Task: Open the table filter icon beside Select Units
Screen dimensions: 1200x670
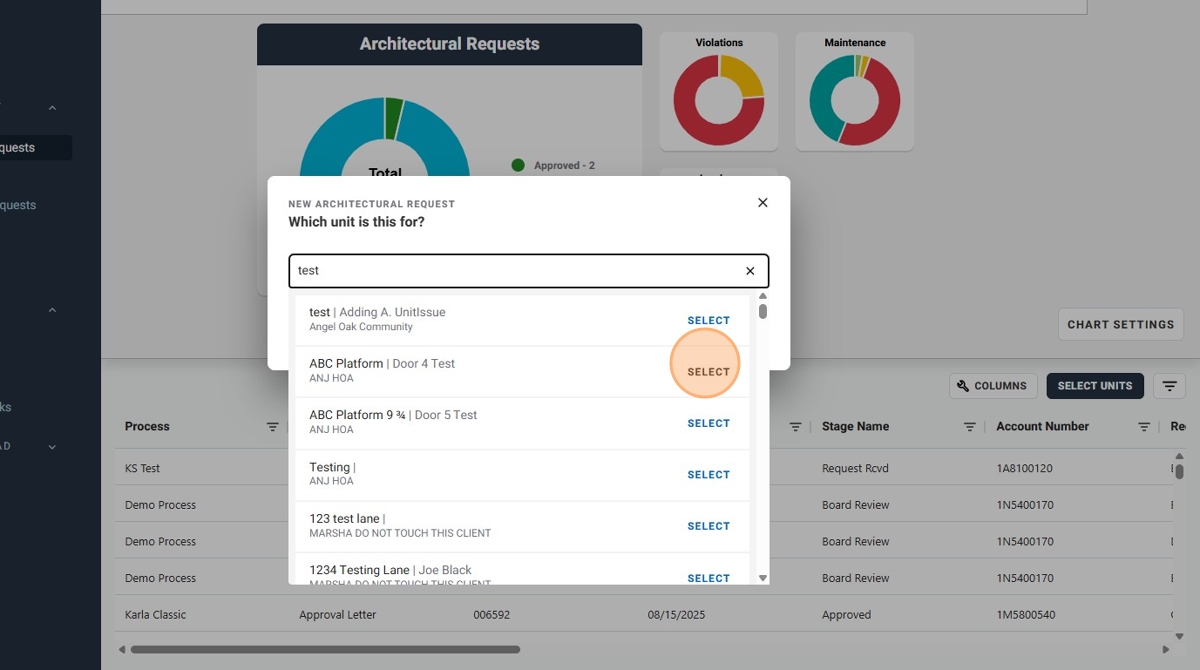Action: 1170,386
